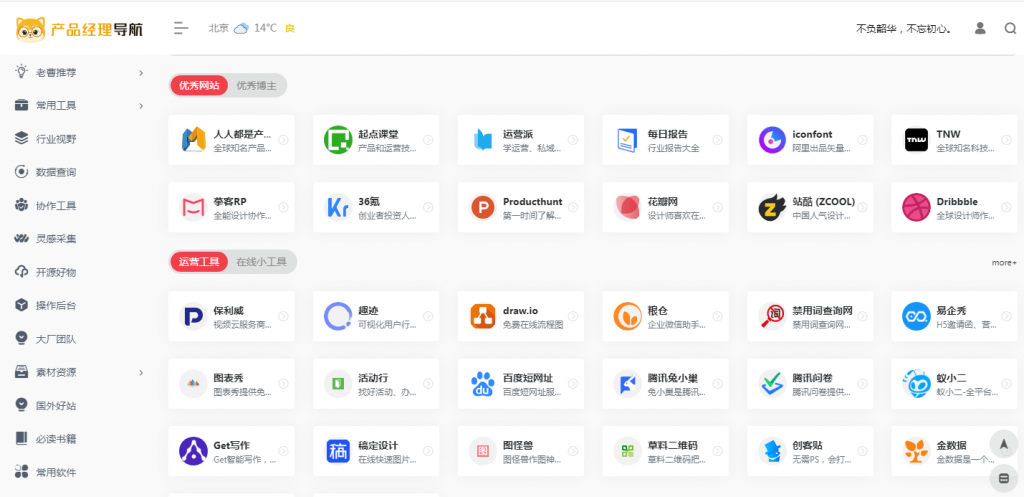
Task: Open the user account icon
Action: pyautogui.click(x=980, y=28)
